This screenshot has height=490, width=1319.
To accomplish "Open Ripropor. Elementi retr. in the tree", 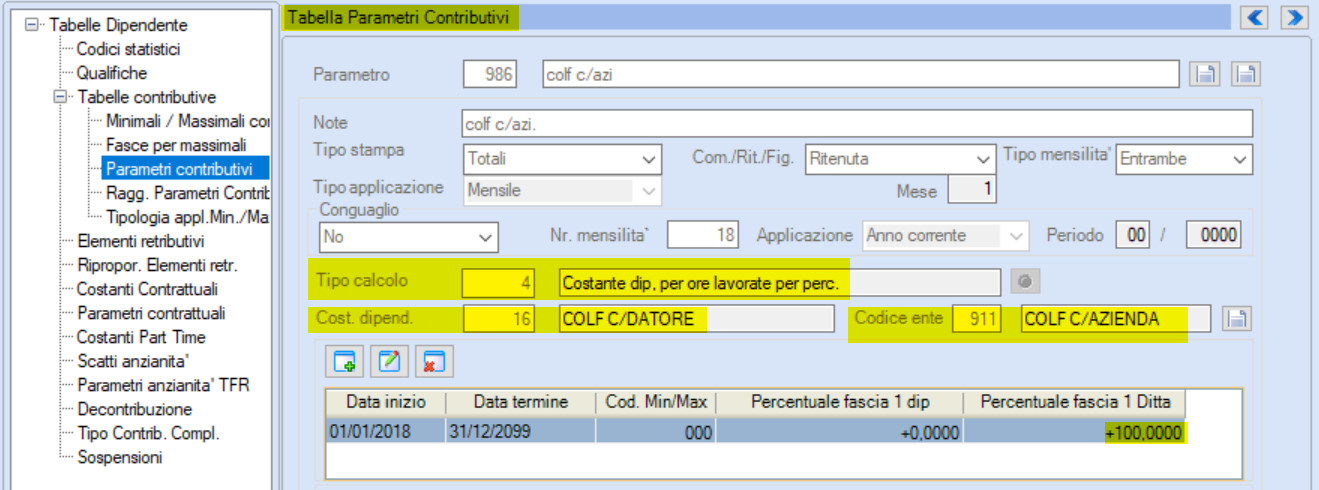I will (x=156, y=265).
